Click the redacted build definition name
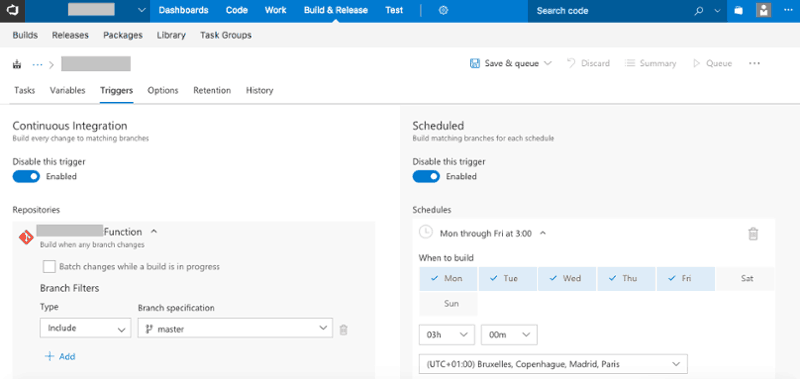This screenshot has width=800, height=379. tap(96, 64)
